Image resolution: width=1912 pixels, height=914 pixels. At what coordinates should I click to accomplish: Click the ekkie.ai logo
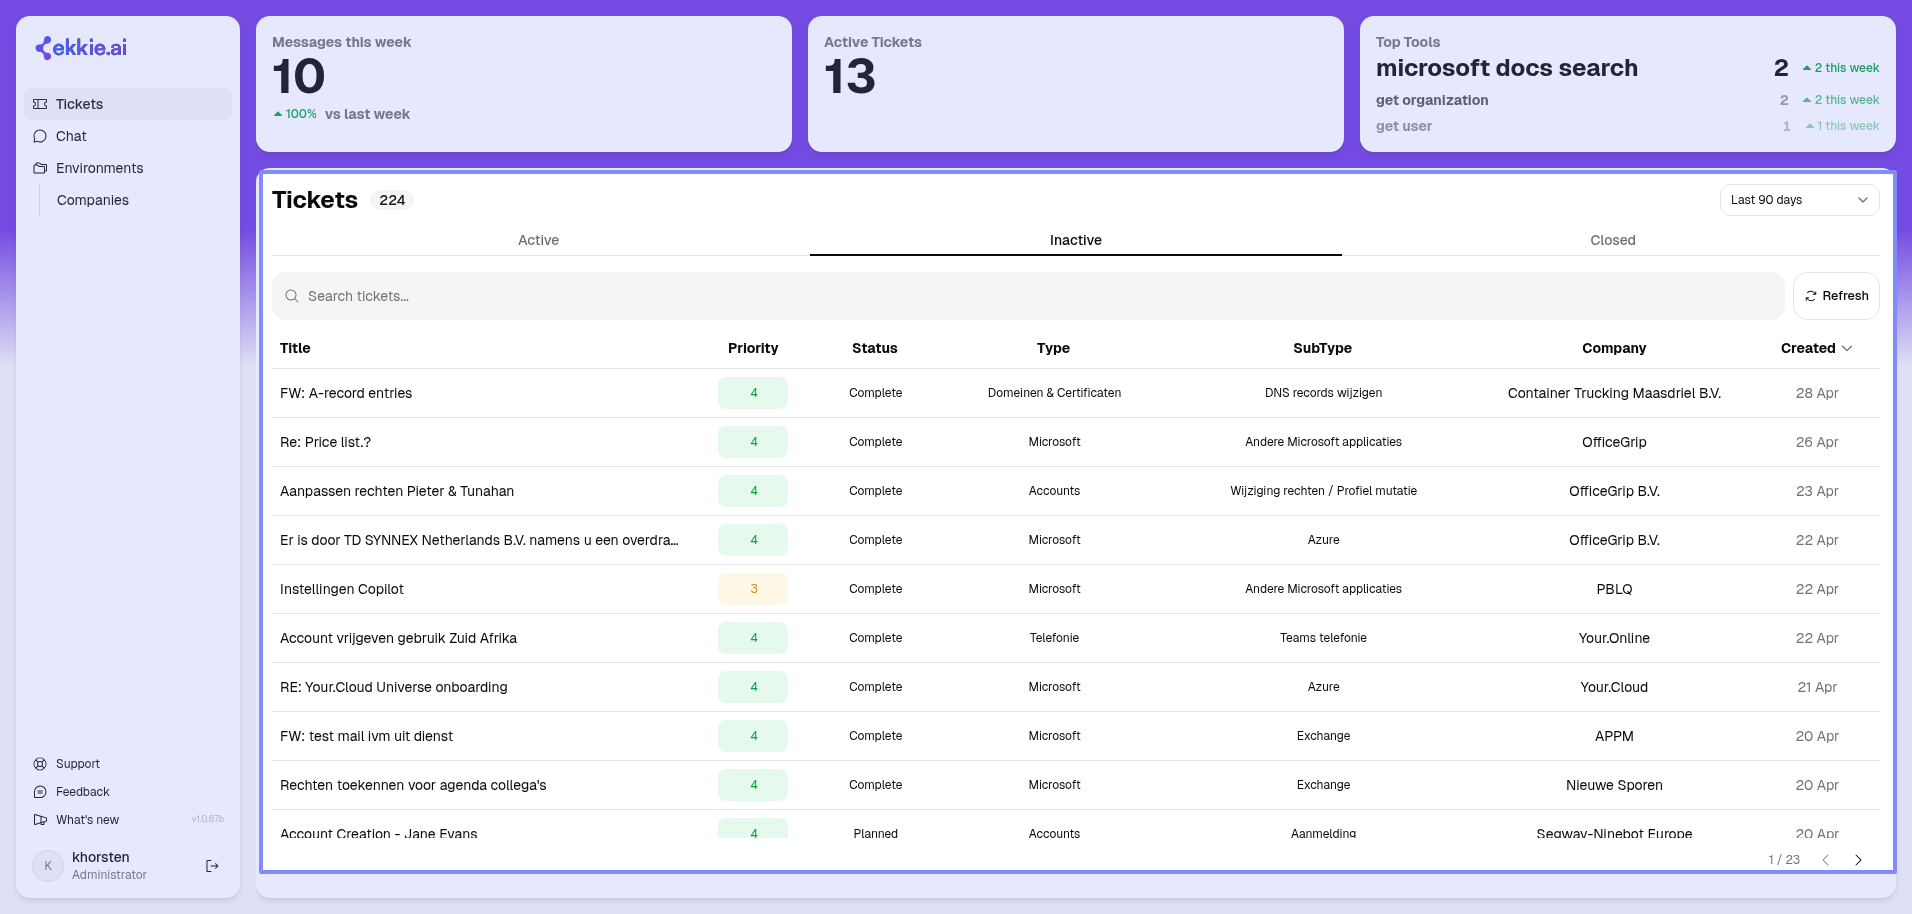click(81, 47)
